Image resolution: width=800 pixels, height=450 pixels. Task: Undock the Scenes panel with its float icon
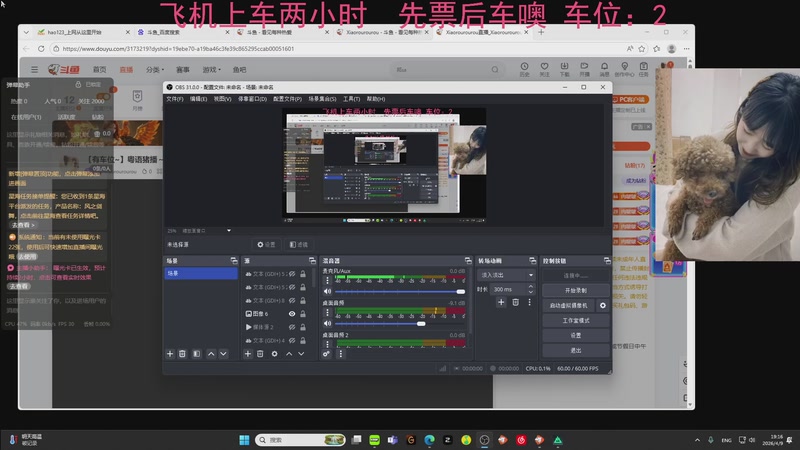tap(234, 261)
